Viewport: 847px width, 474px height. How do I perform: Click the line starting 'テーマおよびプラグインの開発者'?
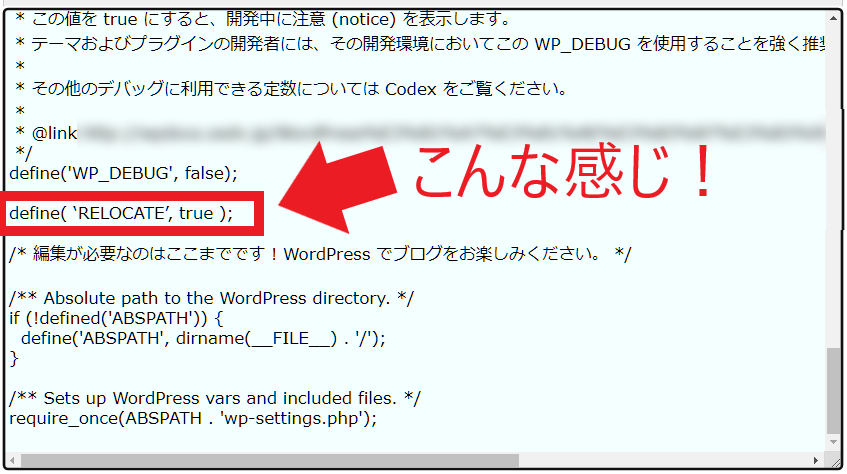click(x=421, y=43)
